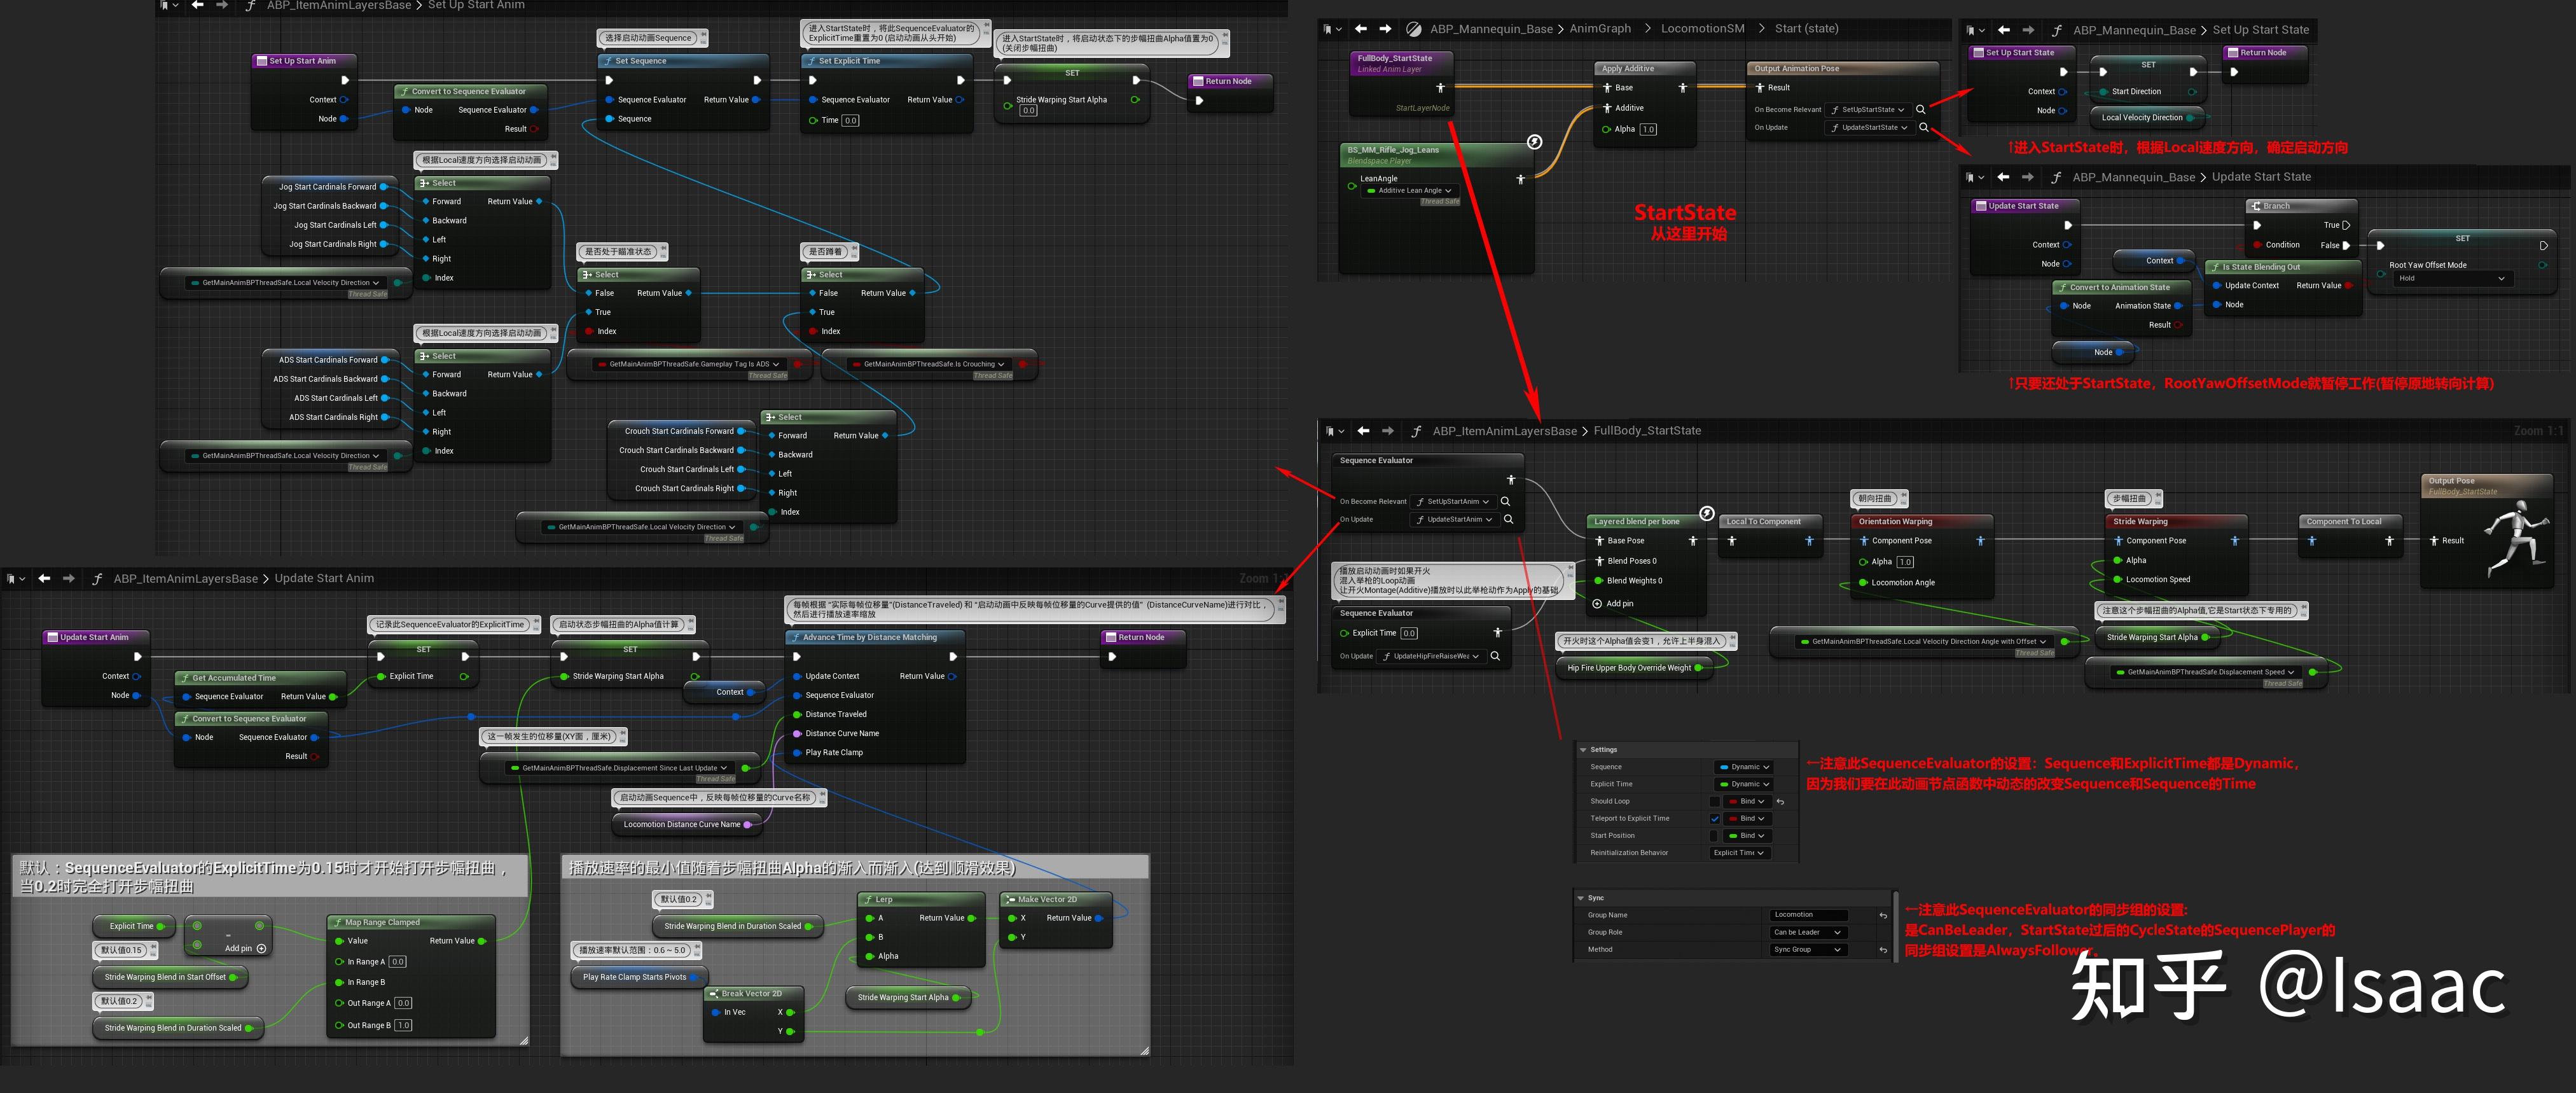Click LocomotionSM breadcrumb item
Screen dimensions: 2576x1093
[1702, 29]
